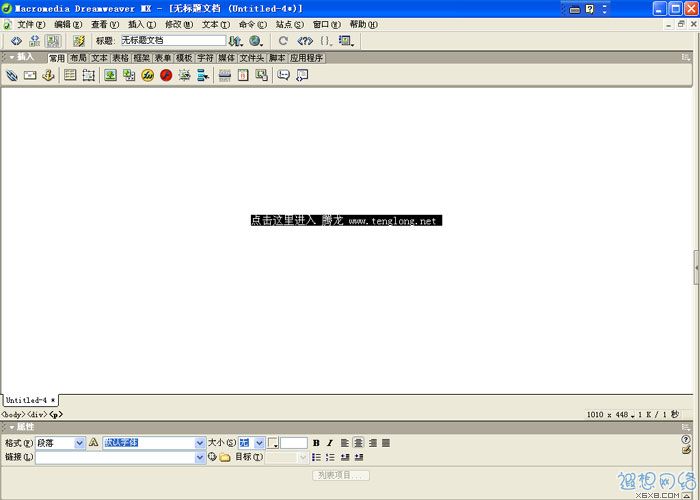This screenshot has width=700, height=500.
Task: Expand the side panel group handle
Action: [696, 268]
